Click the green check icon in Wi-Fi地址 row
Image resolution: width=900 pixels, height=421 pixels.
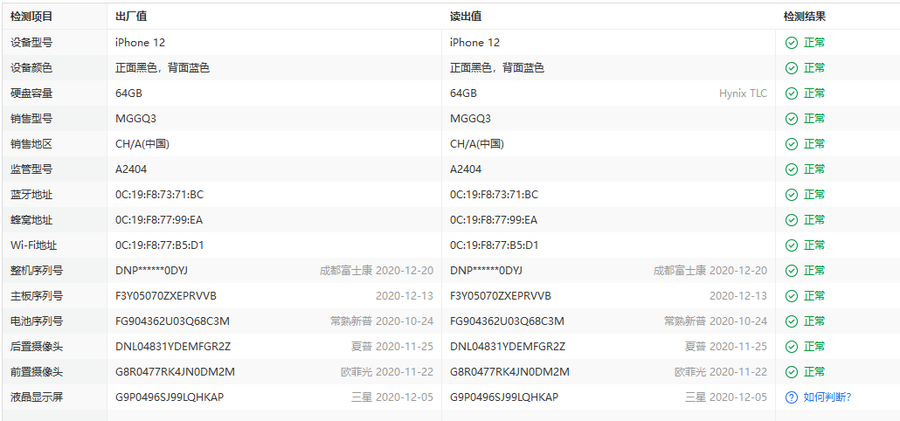tap(792, 245)
